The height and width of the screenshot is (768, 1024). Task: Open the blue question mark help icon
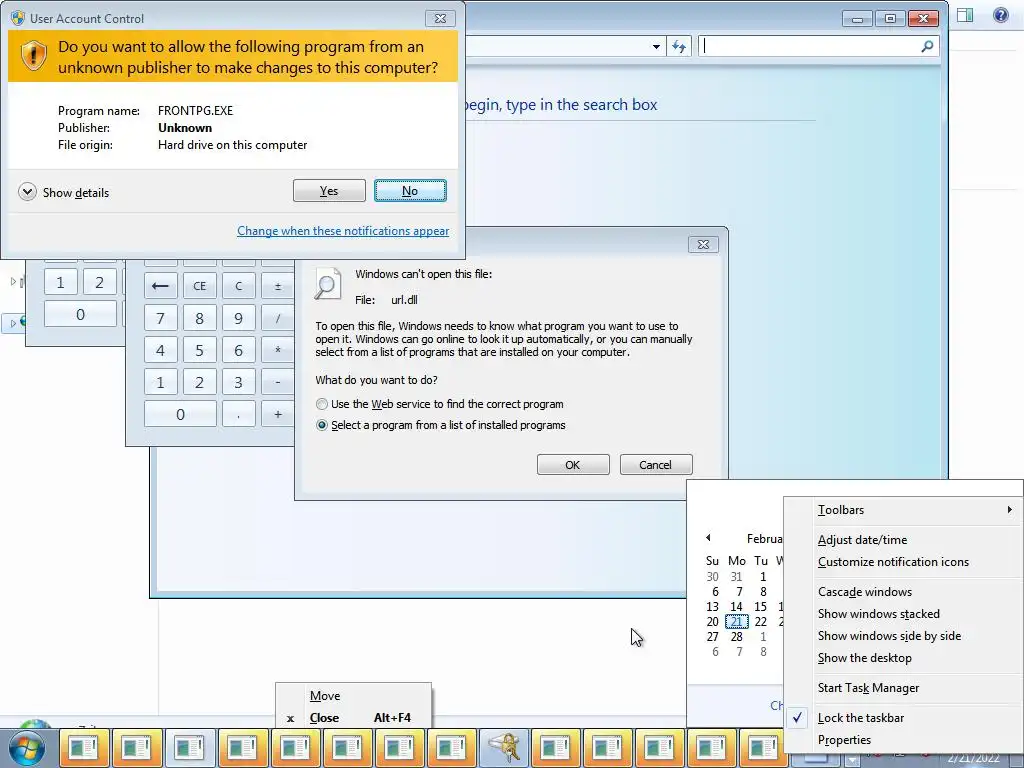1000,16
